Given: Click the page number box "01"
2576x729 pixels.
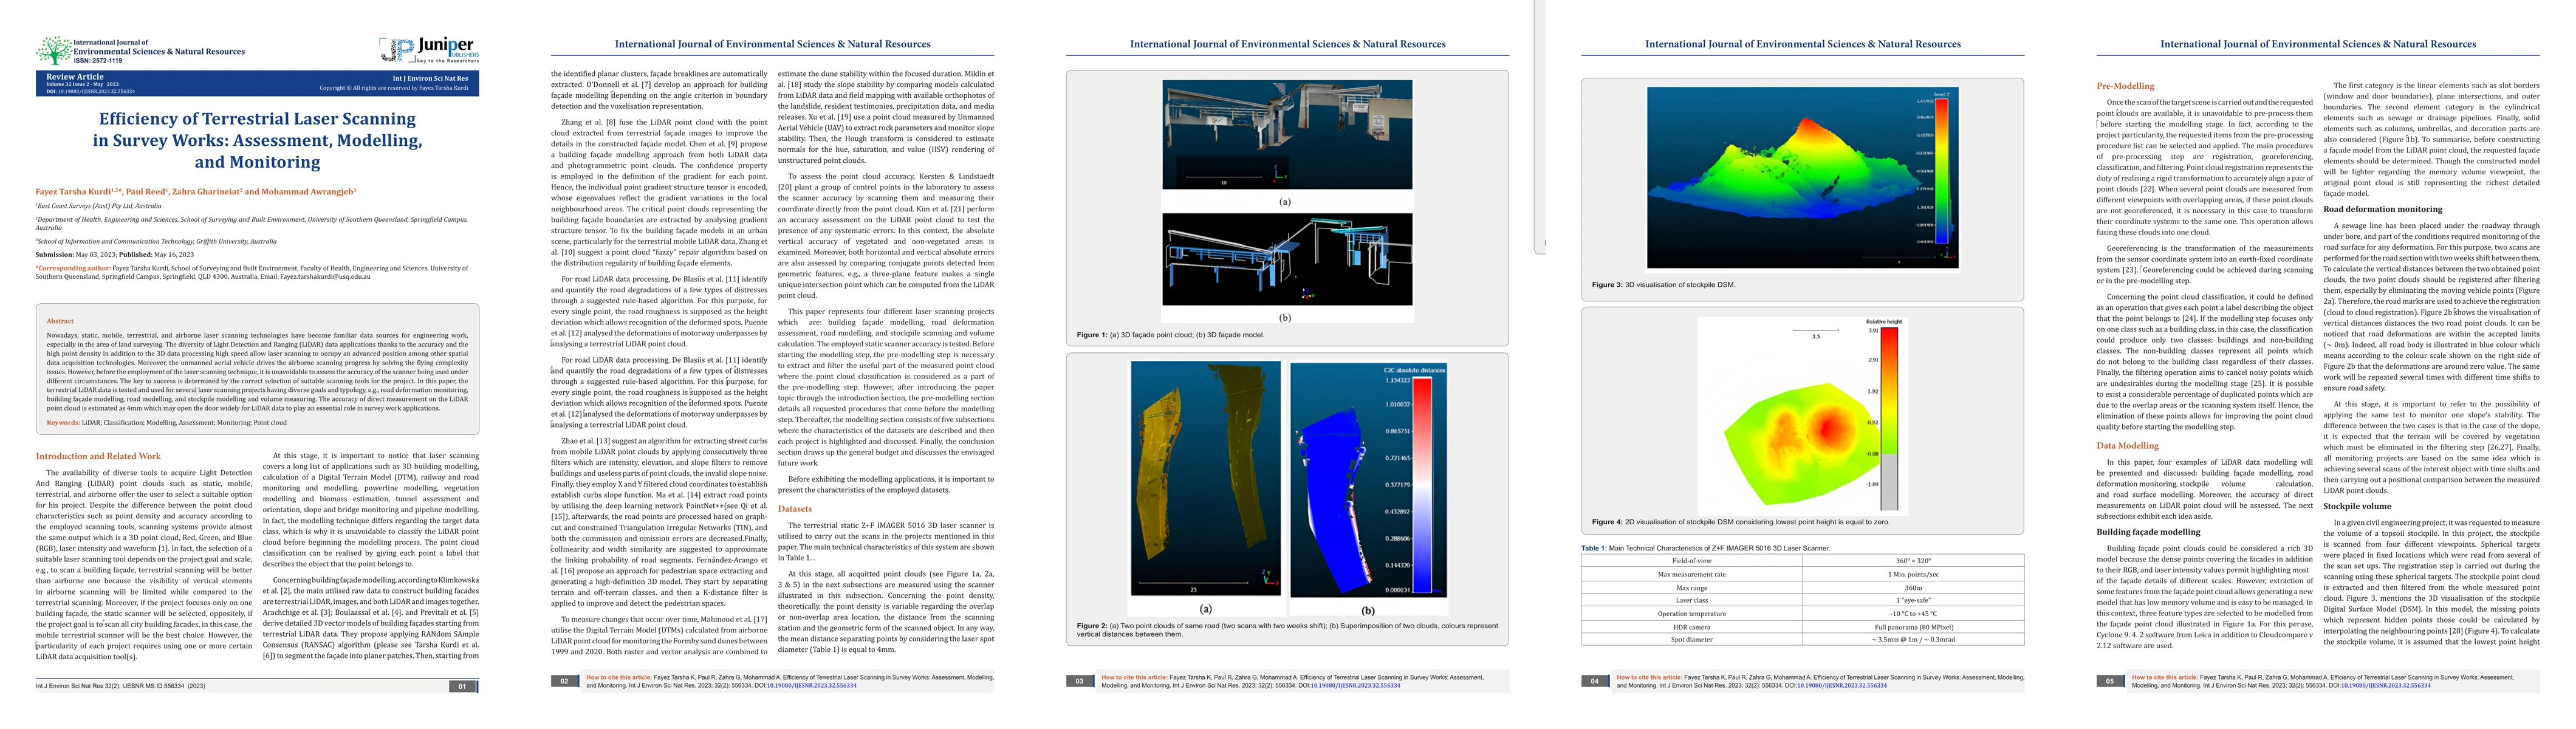Looking at the screenshot, I should [463, 686].
